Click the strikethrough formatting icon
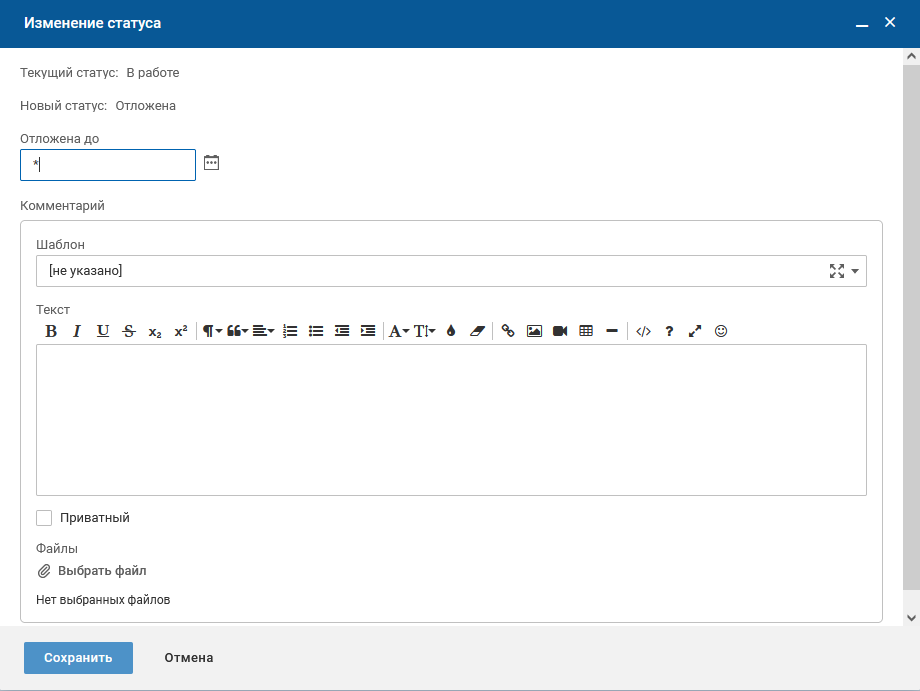 point(129,331)
